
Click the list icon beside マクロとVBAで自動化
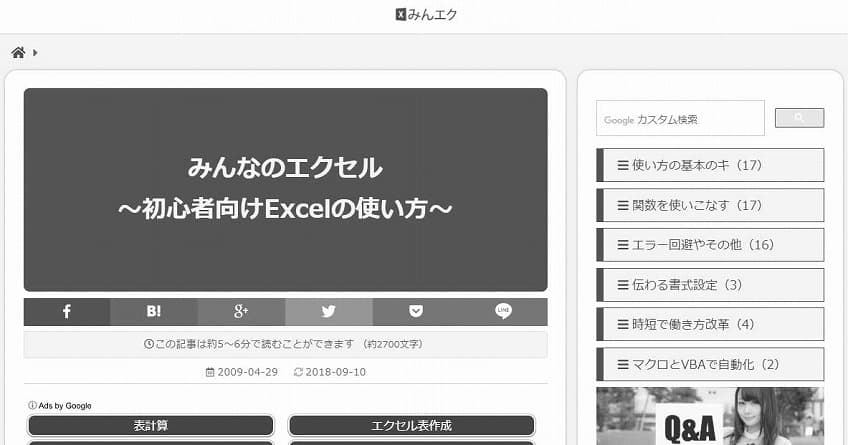623,364
